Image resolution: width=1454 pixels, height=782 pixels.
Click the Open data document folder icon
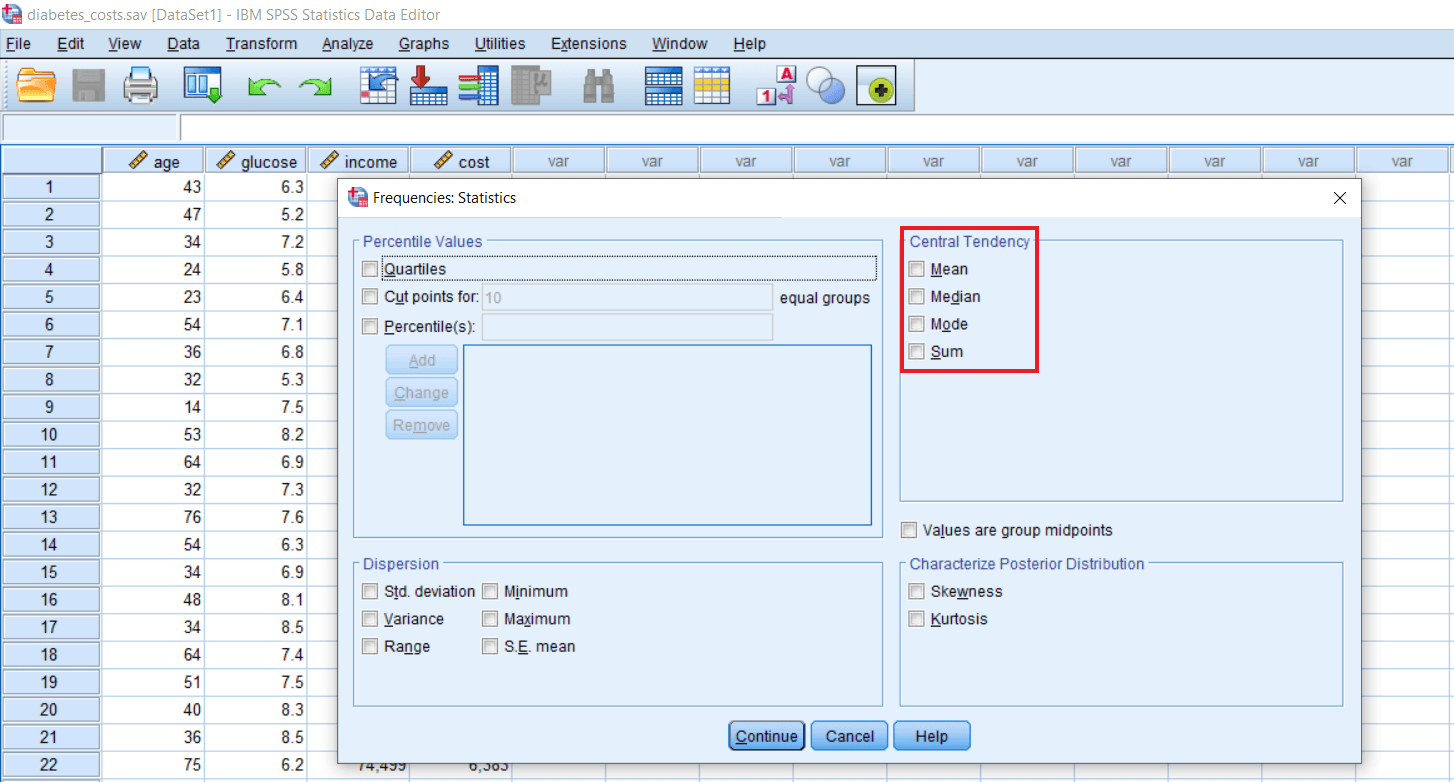[x=37, y=86]
